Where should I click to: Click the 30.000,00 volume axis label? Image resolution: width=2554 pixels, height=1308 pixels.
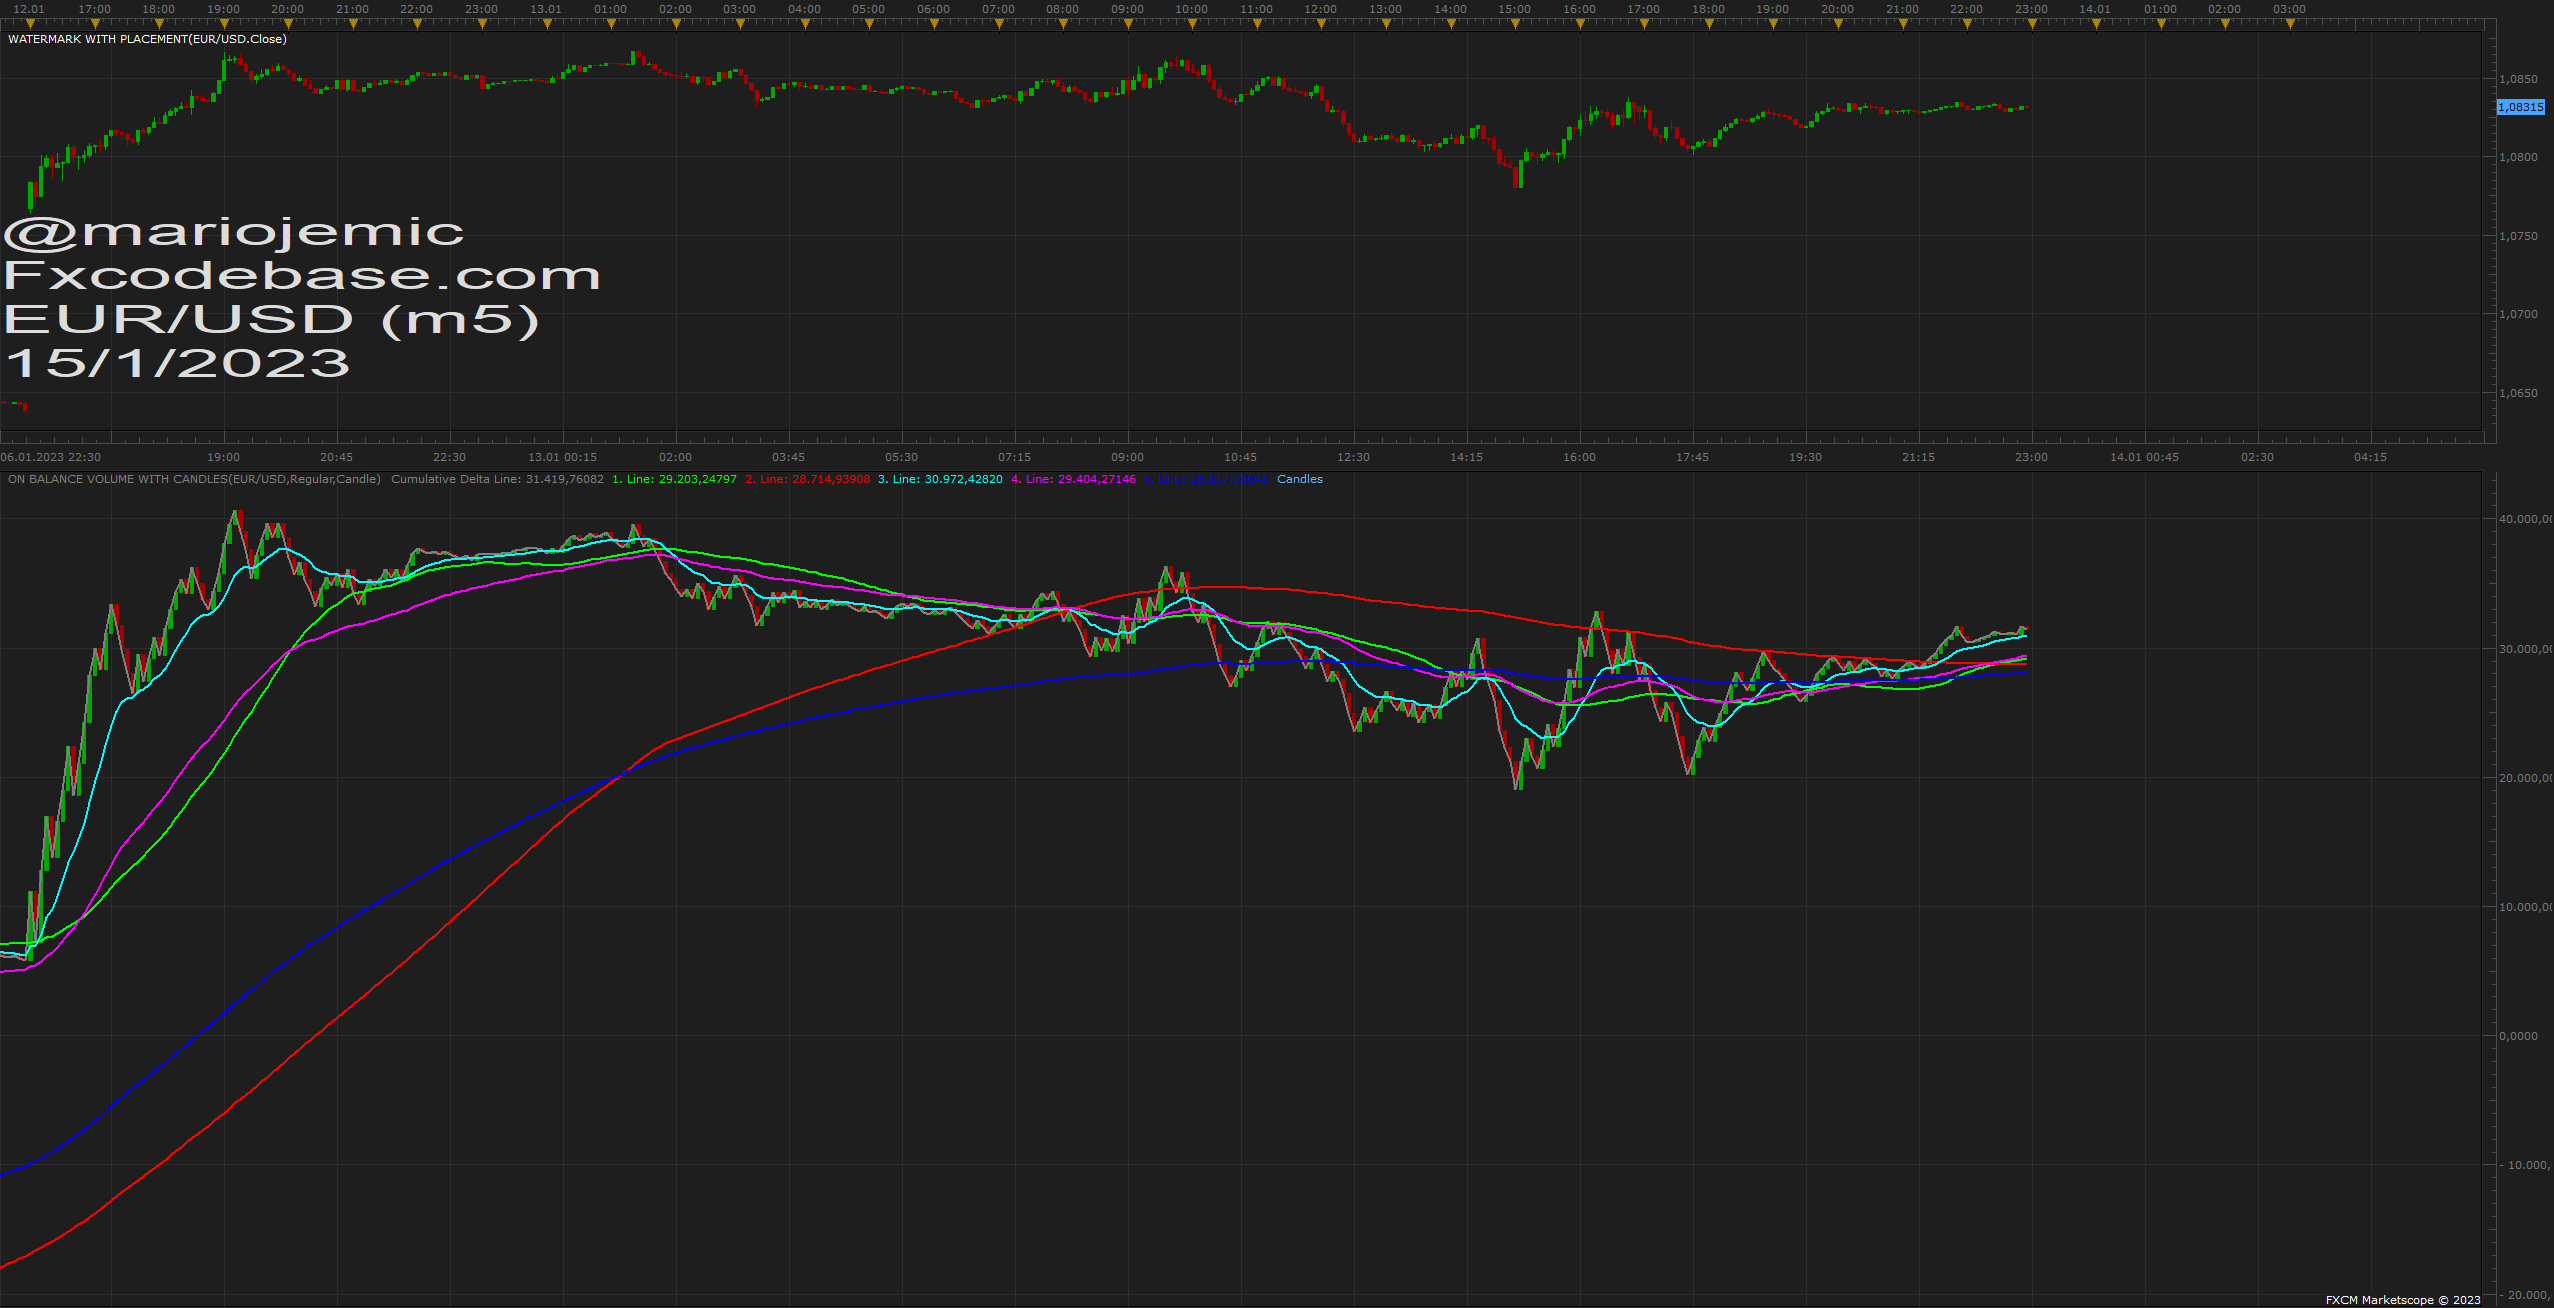pos(2525,649)
